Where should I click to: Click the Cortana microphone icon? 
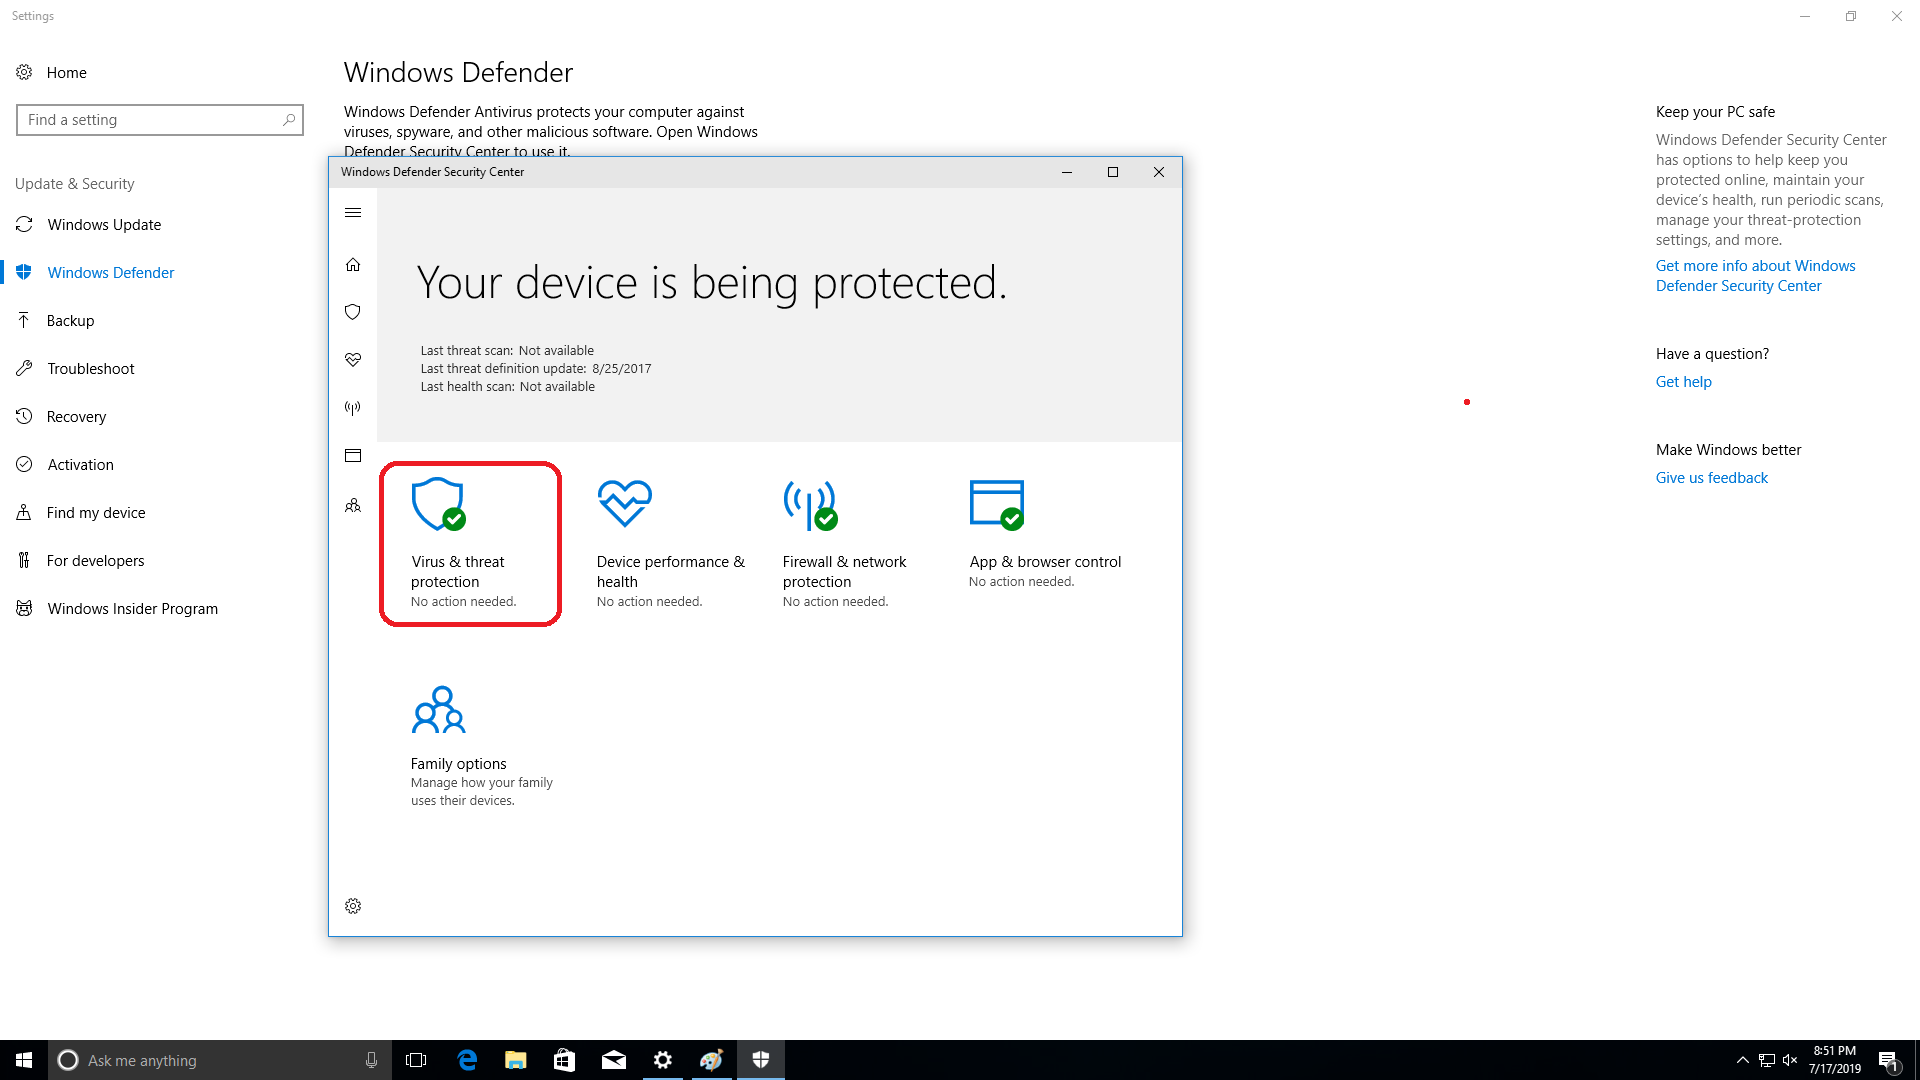click(371, 1060)
